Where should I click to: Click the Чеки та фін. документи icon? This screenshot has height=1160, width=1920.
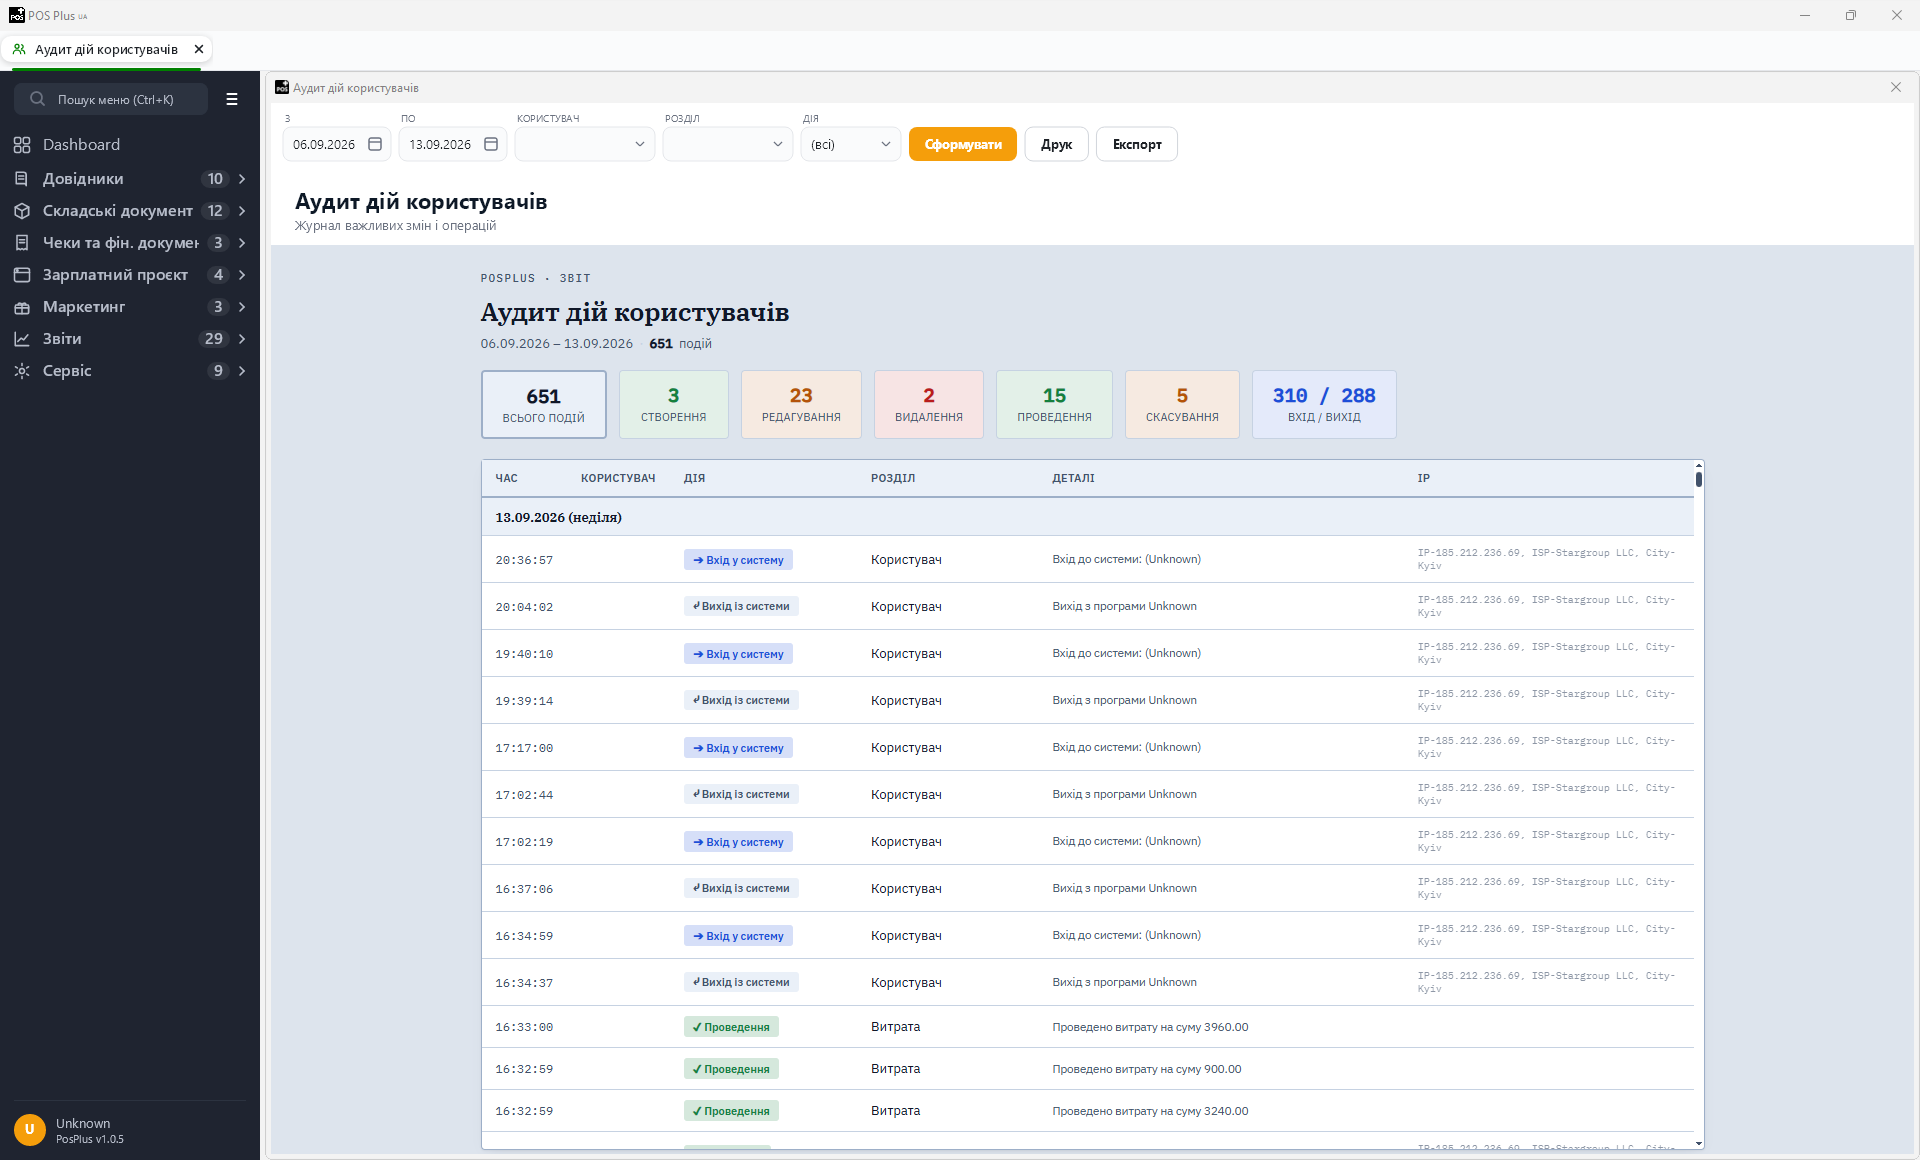click(x=22, y=243)
